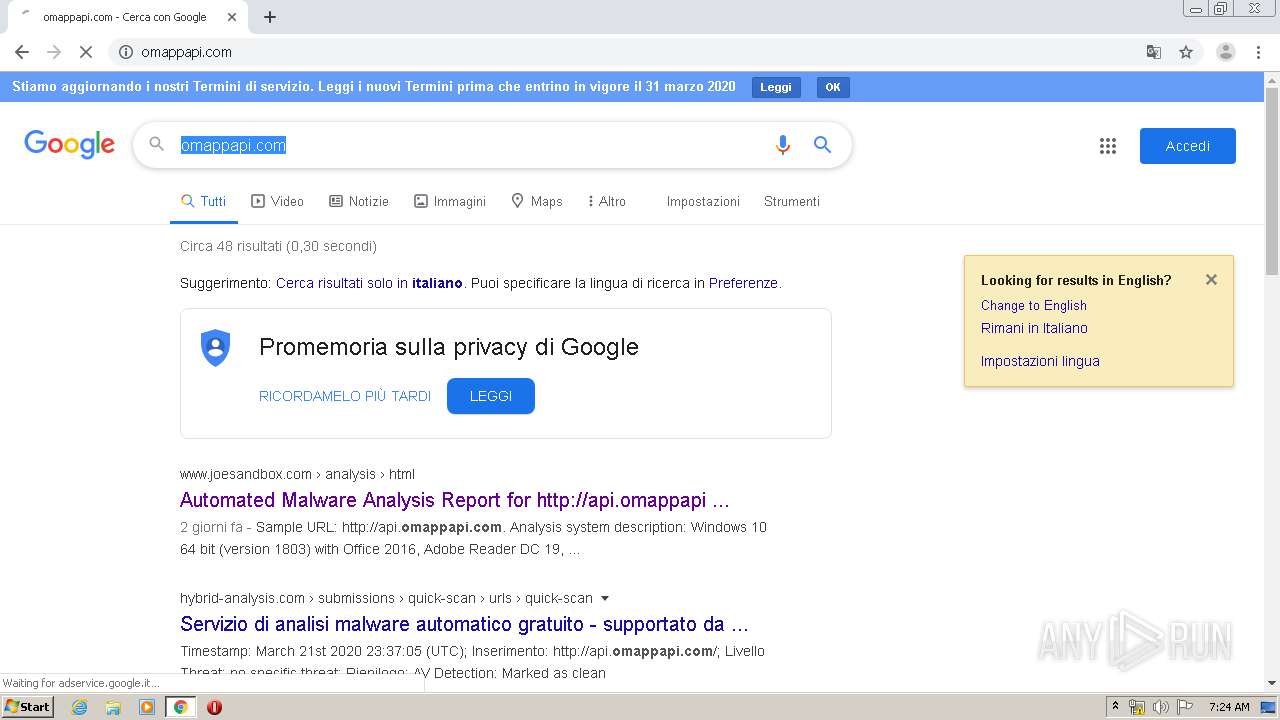Dismiss the English results popup with X

(x=1211, y=280)
